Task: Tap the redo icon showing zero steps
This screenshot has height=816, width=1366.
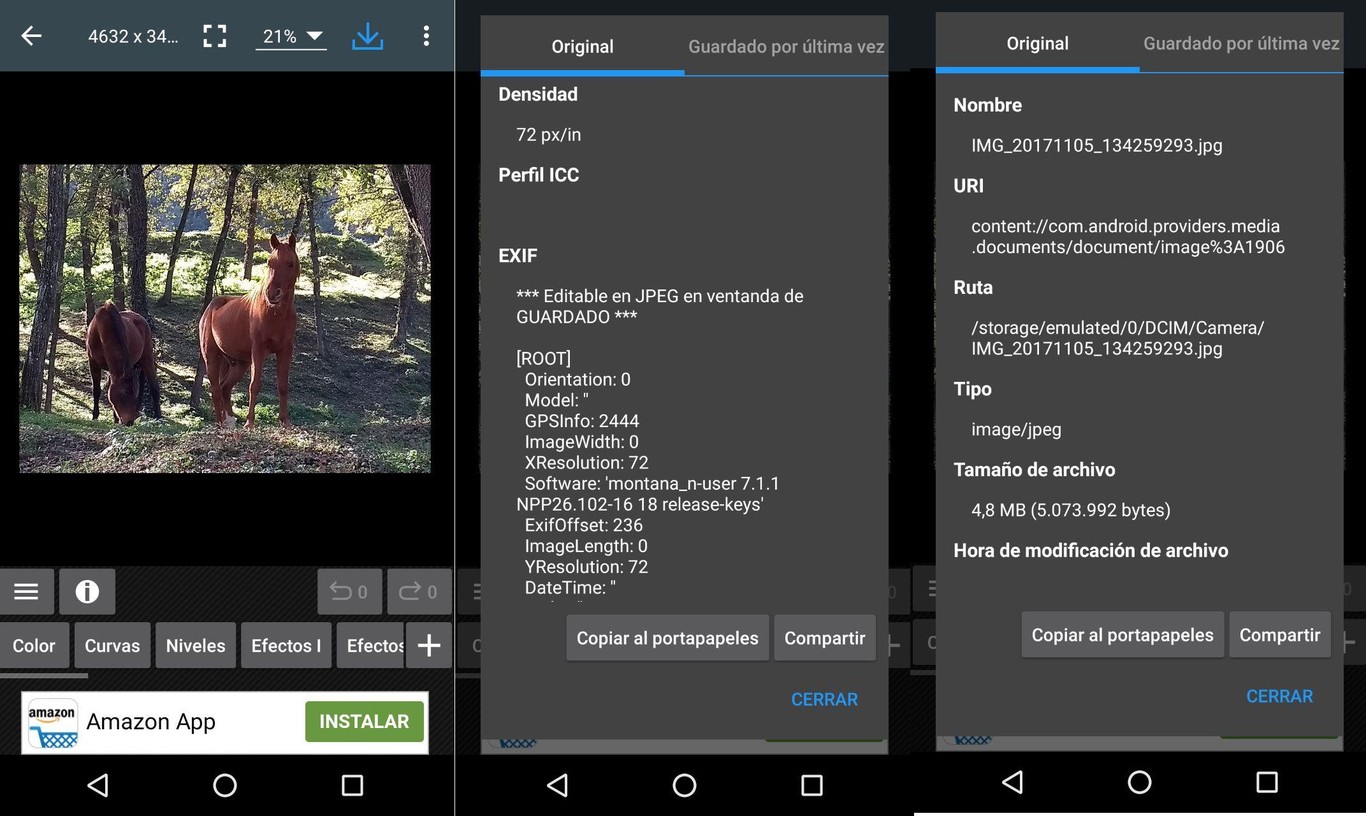Action: 418,591
